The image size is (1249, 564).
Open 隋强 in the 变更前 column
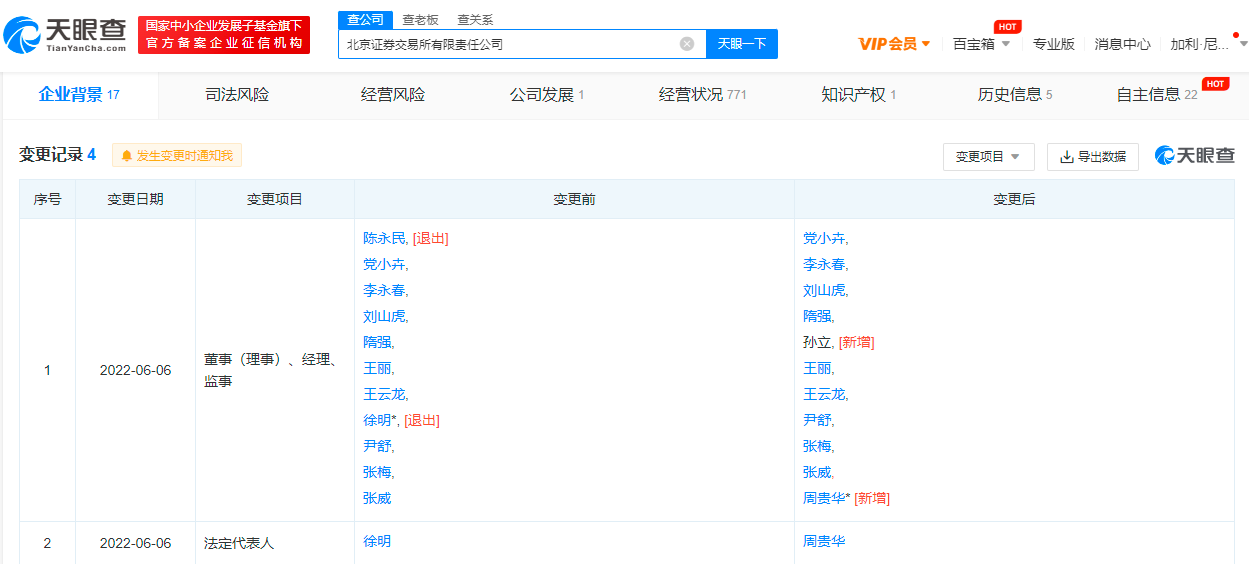tap(377, 342)
